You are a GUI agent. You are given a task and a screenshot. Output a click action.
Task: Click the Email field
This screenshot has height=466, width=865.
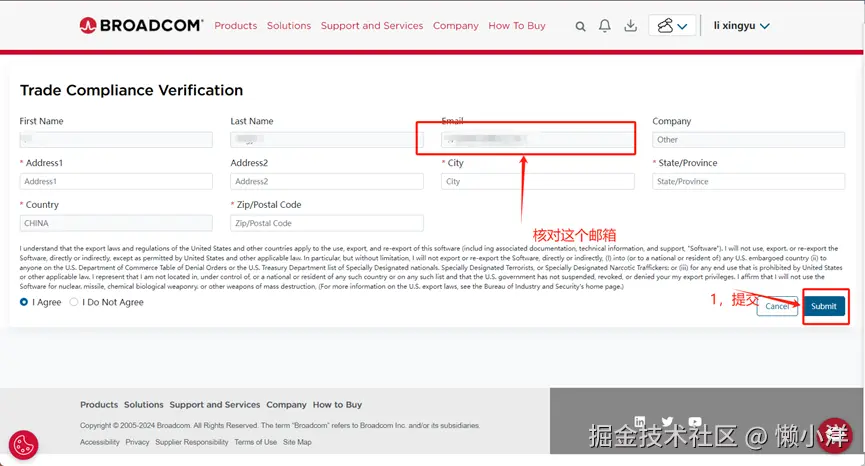click(538, 140)
